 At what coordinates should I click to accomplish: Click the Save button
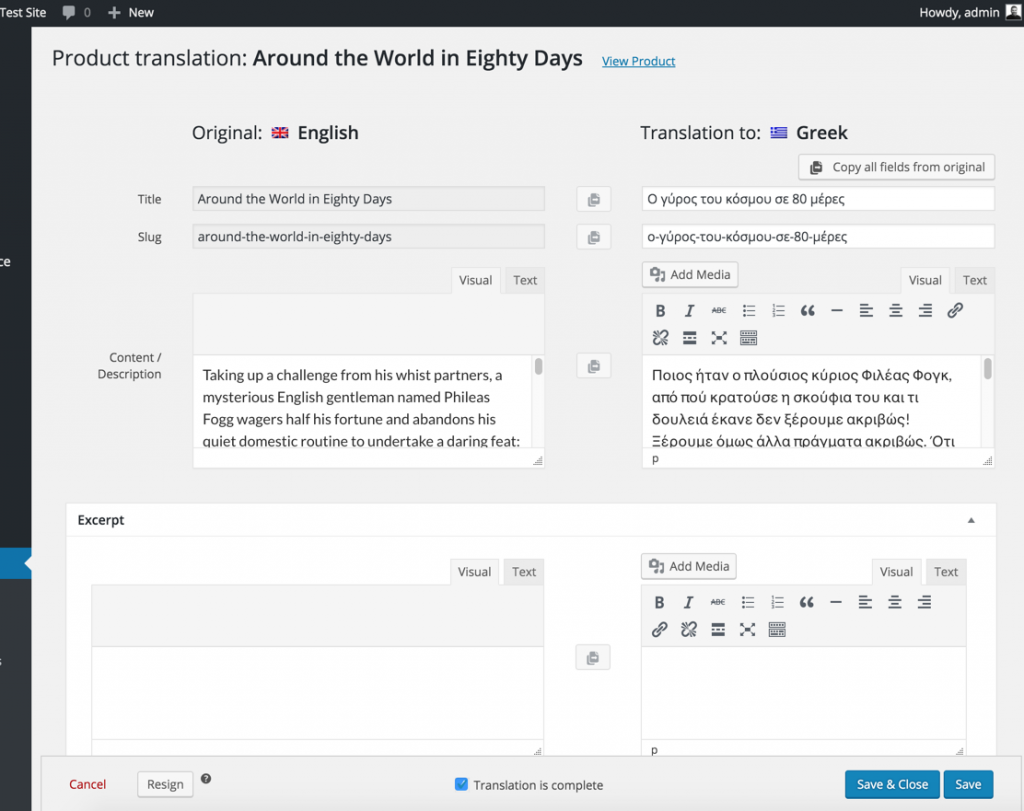coord(968,784)
